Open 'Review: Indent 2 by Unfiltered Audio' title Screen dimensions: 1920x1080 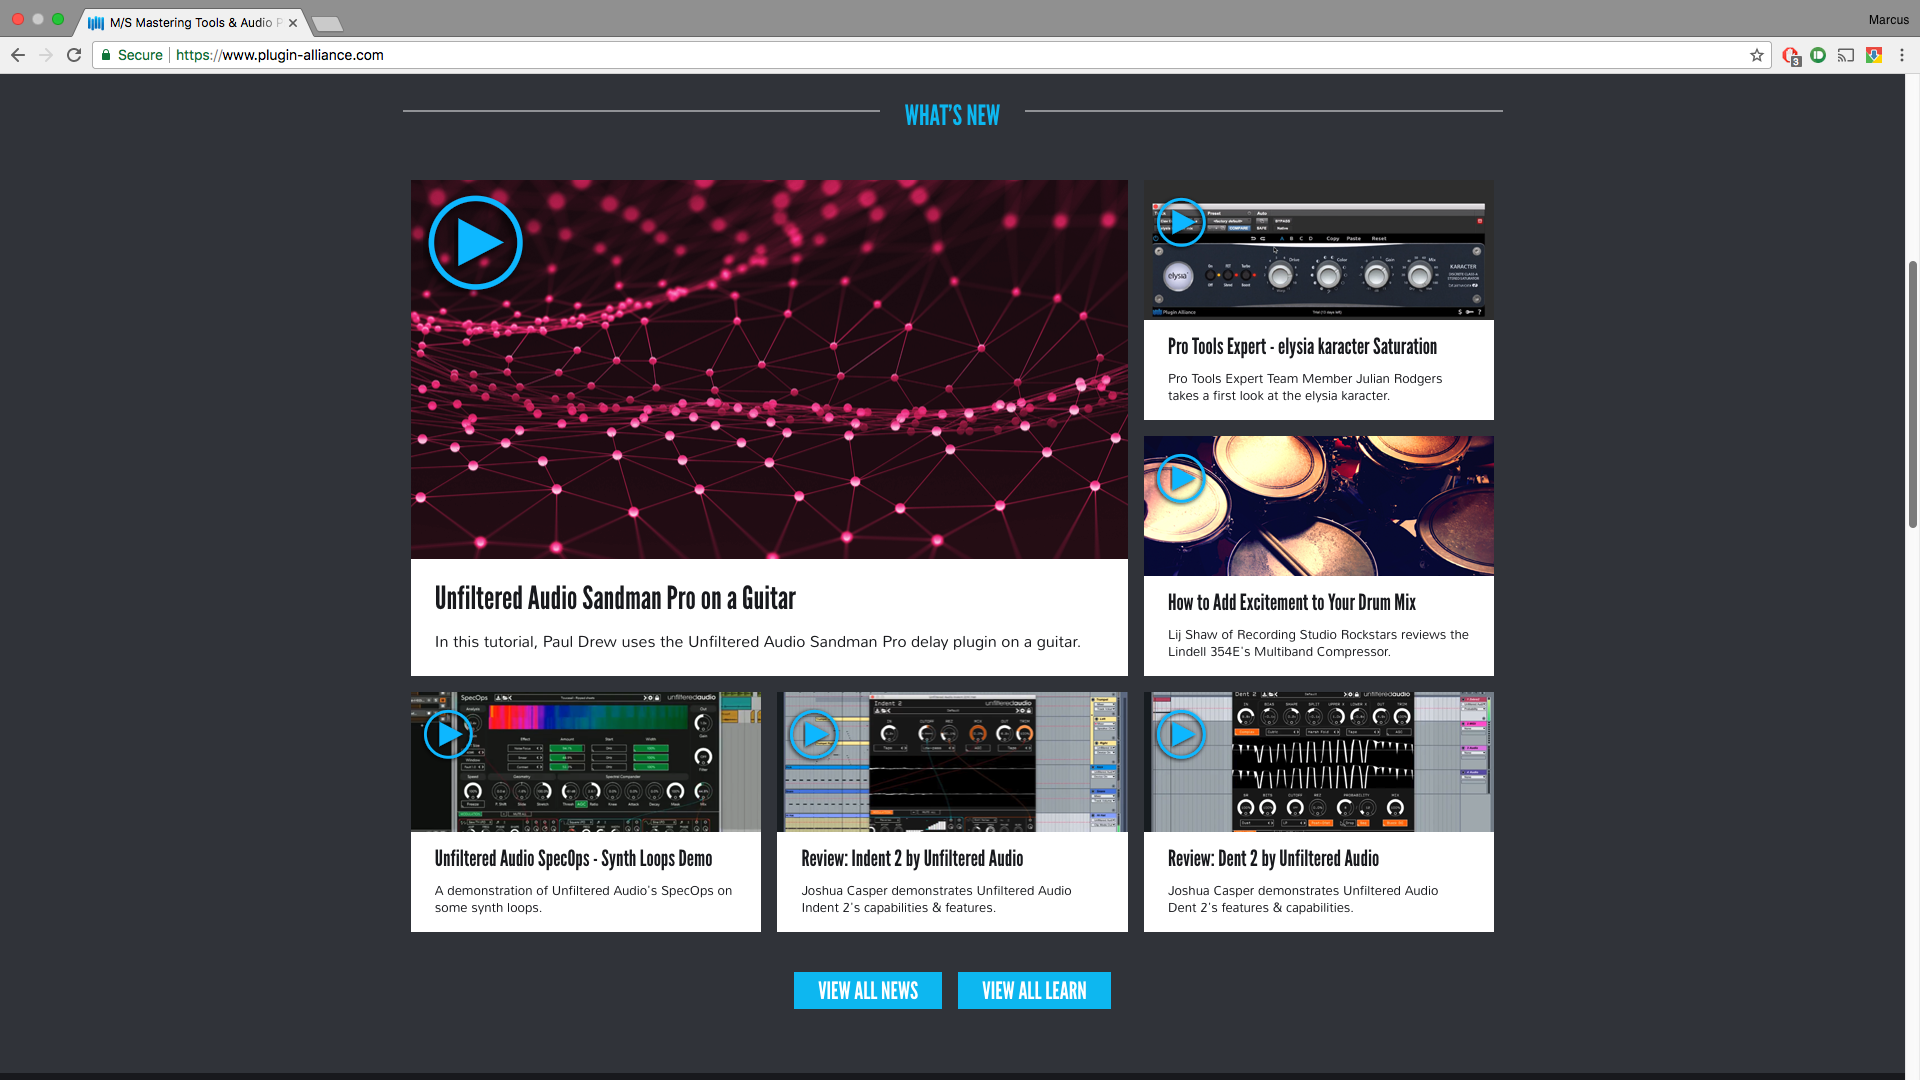[912, 858]
